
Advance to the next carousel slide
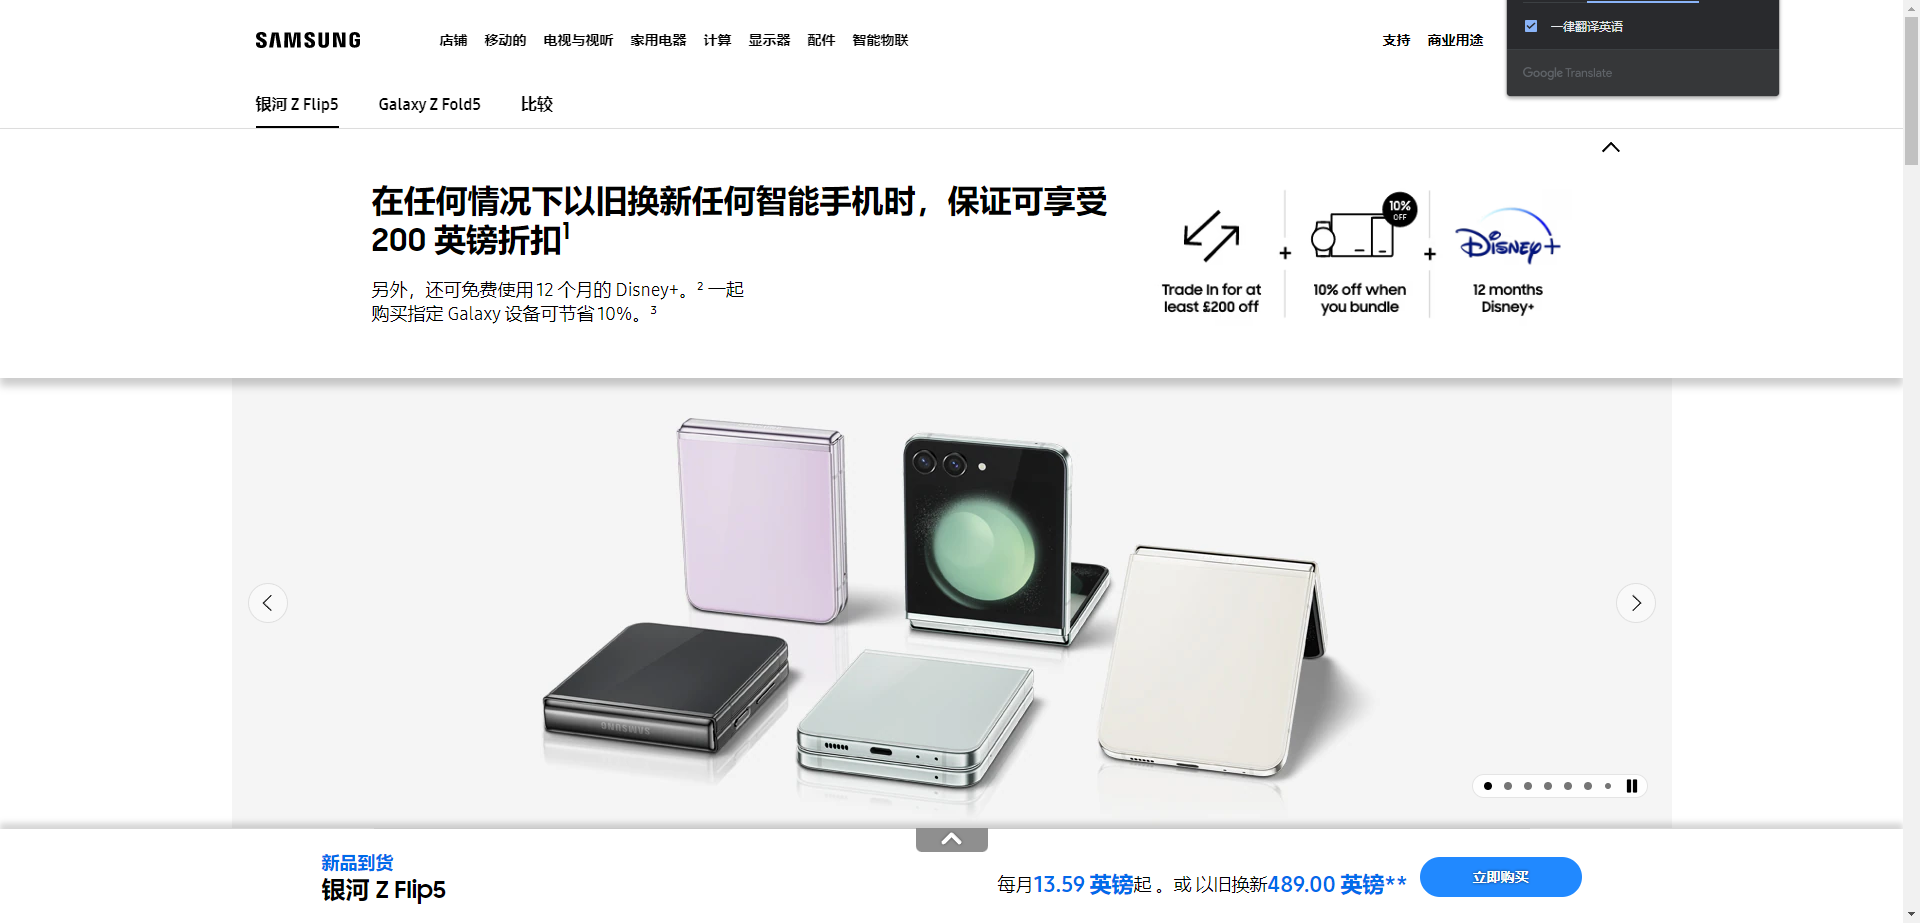1636,603
